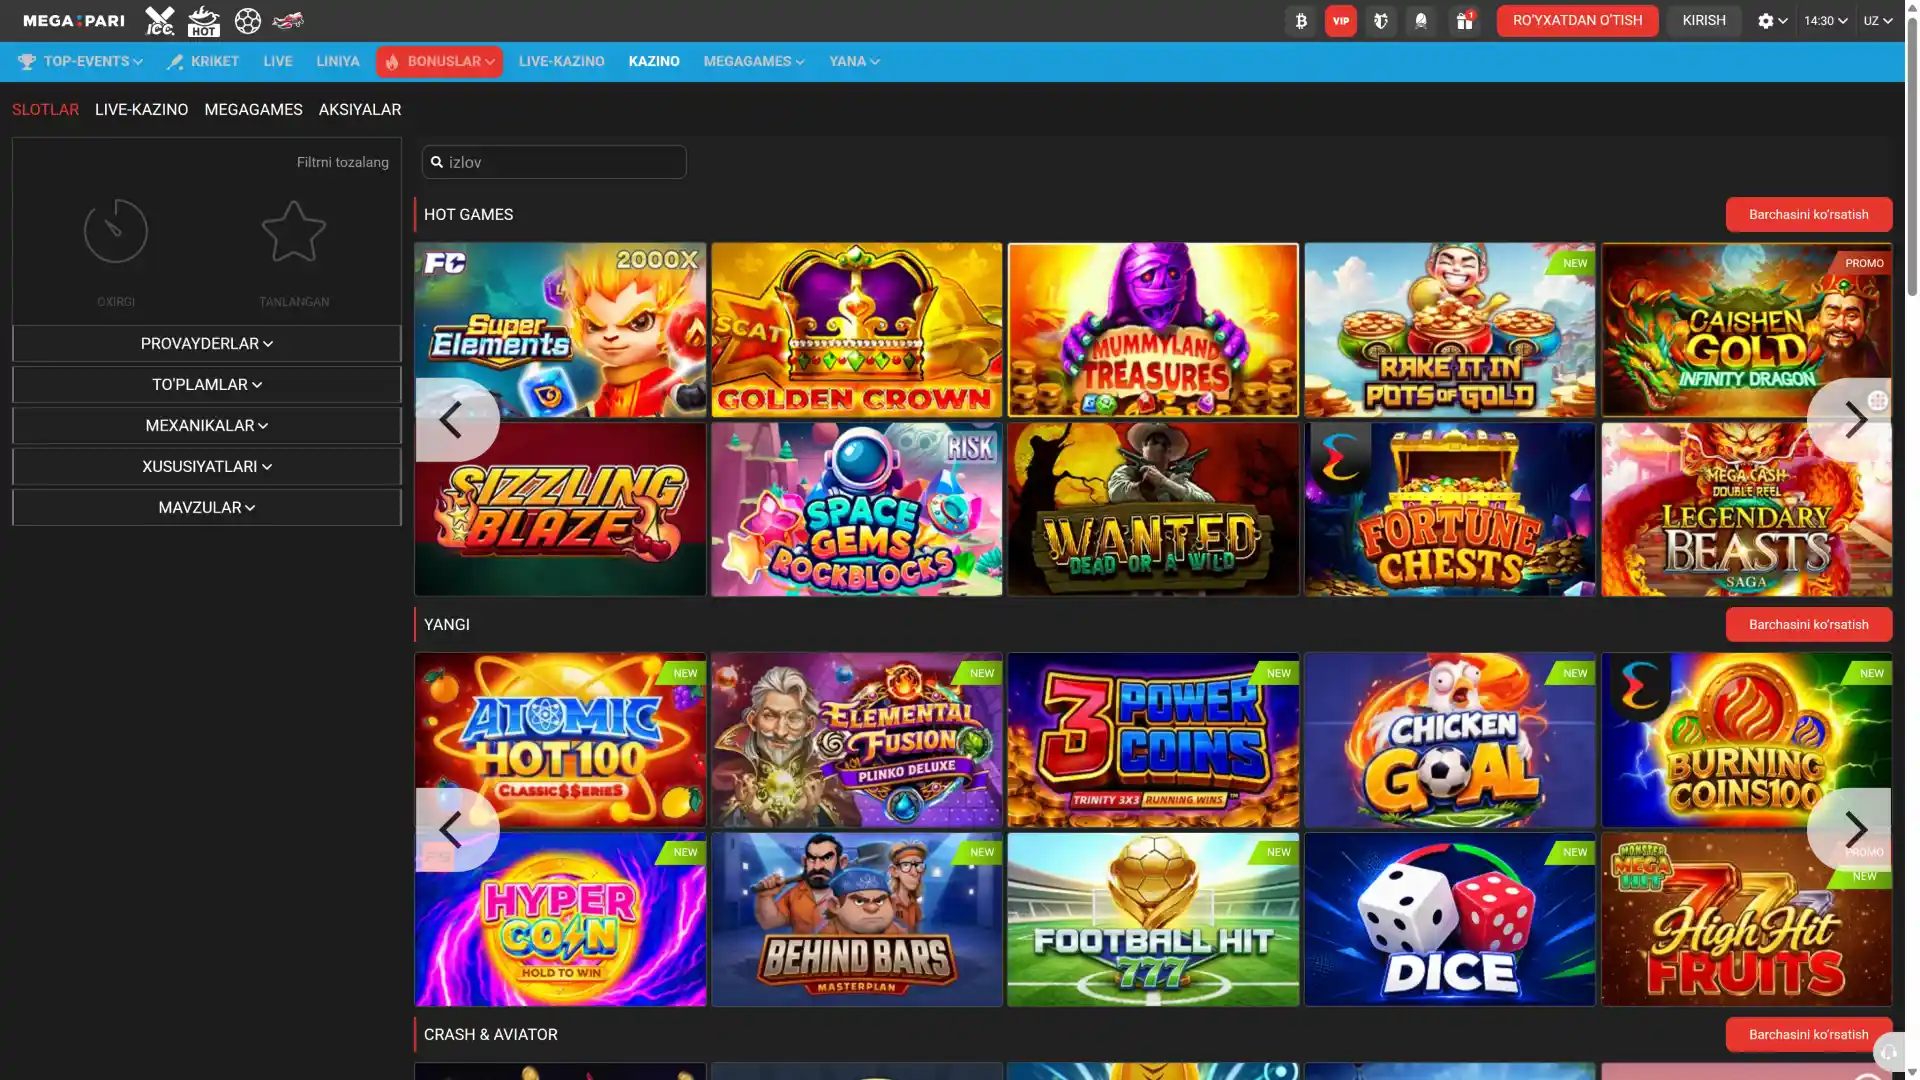
Task: Open the 3 Power Coins game thumbnail
Action: point(1153,740)
